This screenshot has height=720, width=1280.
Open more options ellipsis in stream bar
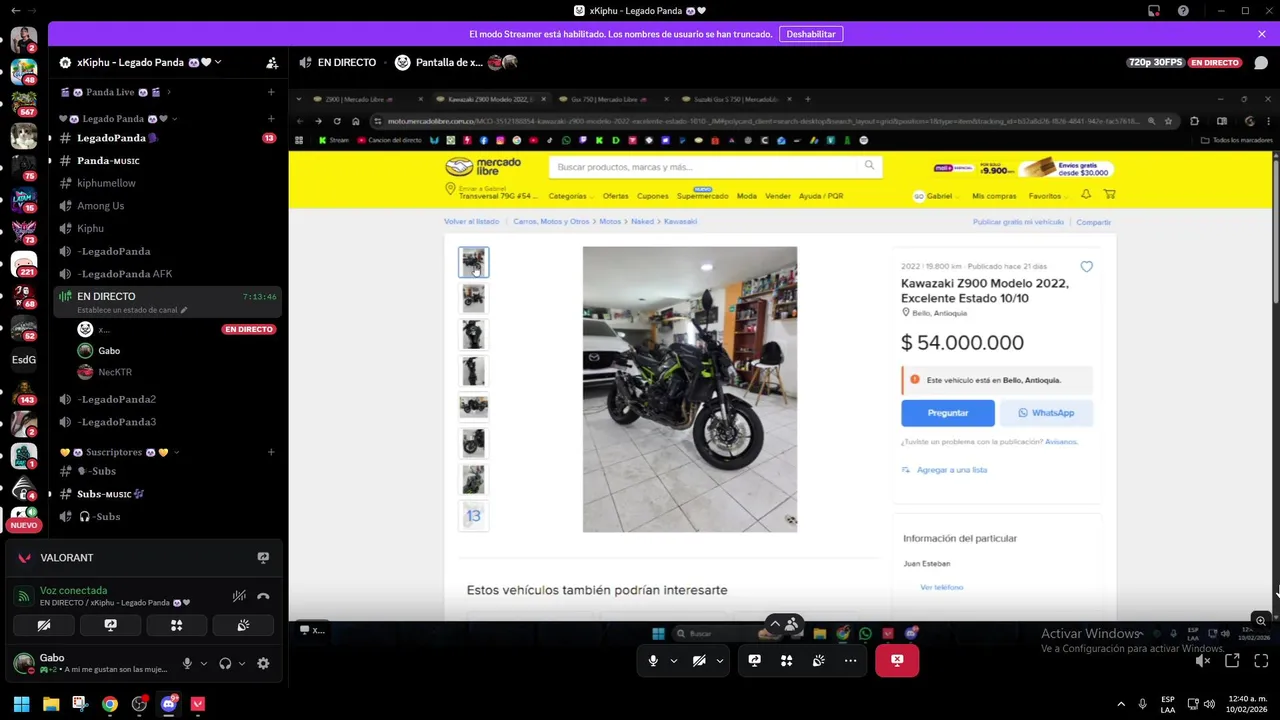850,660
